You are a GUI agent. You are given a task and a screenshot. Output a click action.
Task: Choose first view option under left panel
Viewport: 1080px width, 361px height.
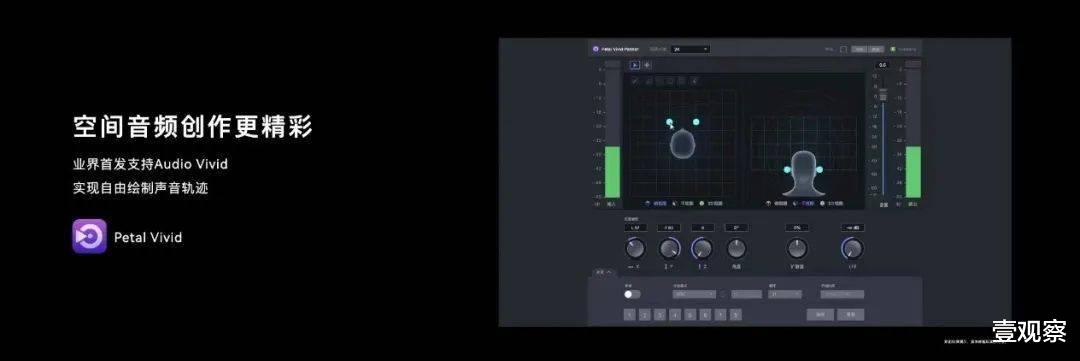pos(656,203)
